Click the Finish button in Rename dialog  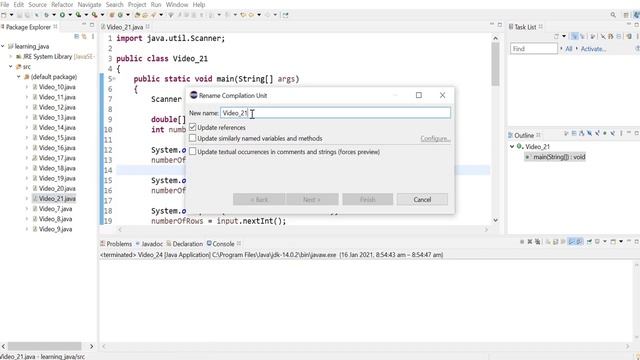pyautogui.click(x=368, y=200)
